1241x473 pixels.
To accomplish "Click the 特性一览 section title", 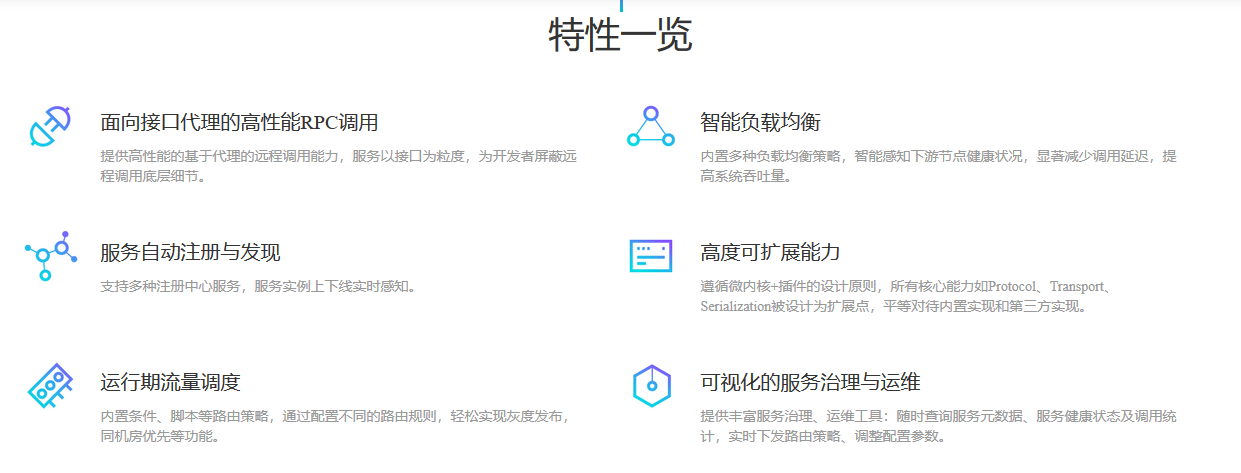I will (620, 37).
